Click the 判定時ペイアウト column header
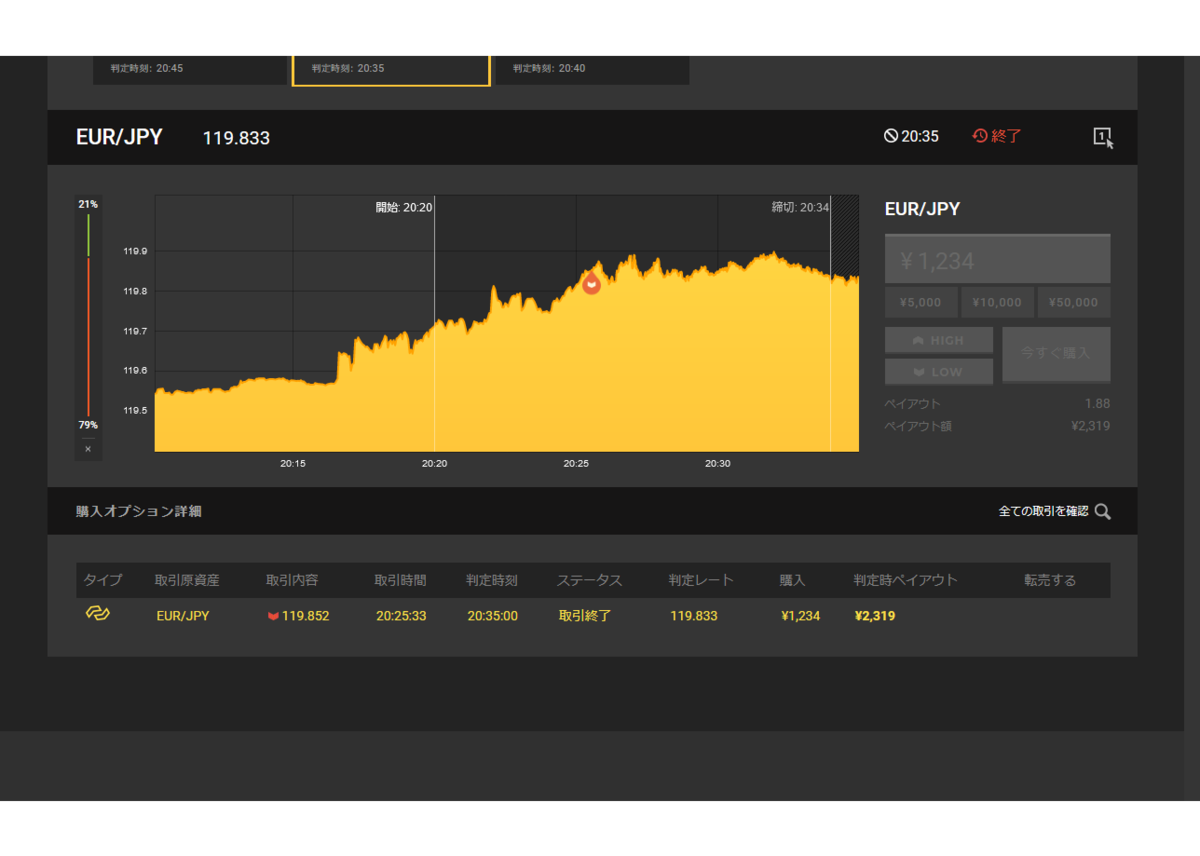This screenshot has width=1200, height=856. (905, 580)
